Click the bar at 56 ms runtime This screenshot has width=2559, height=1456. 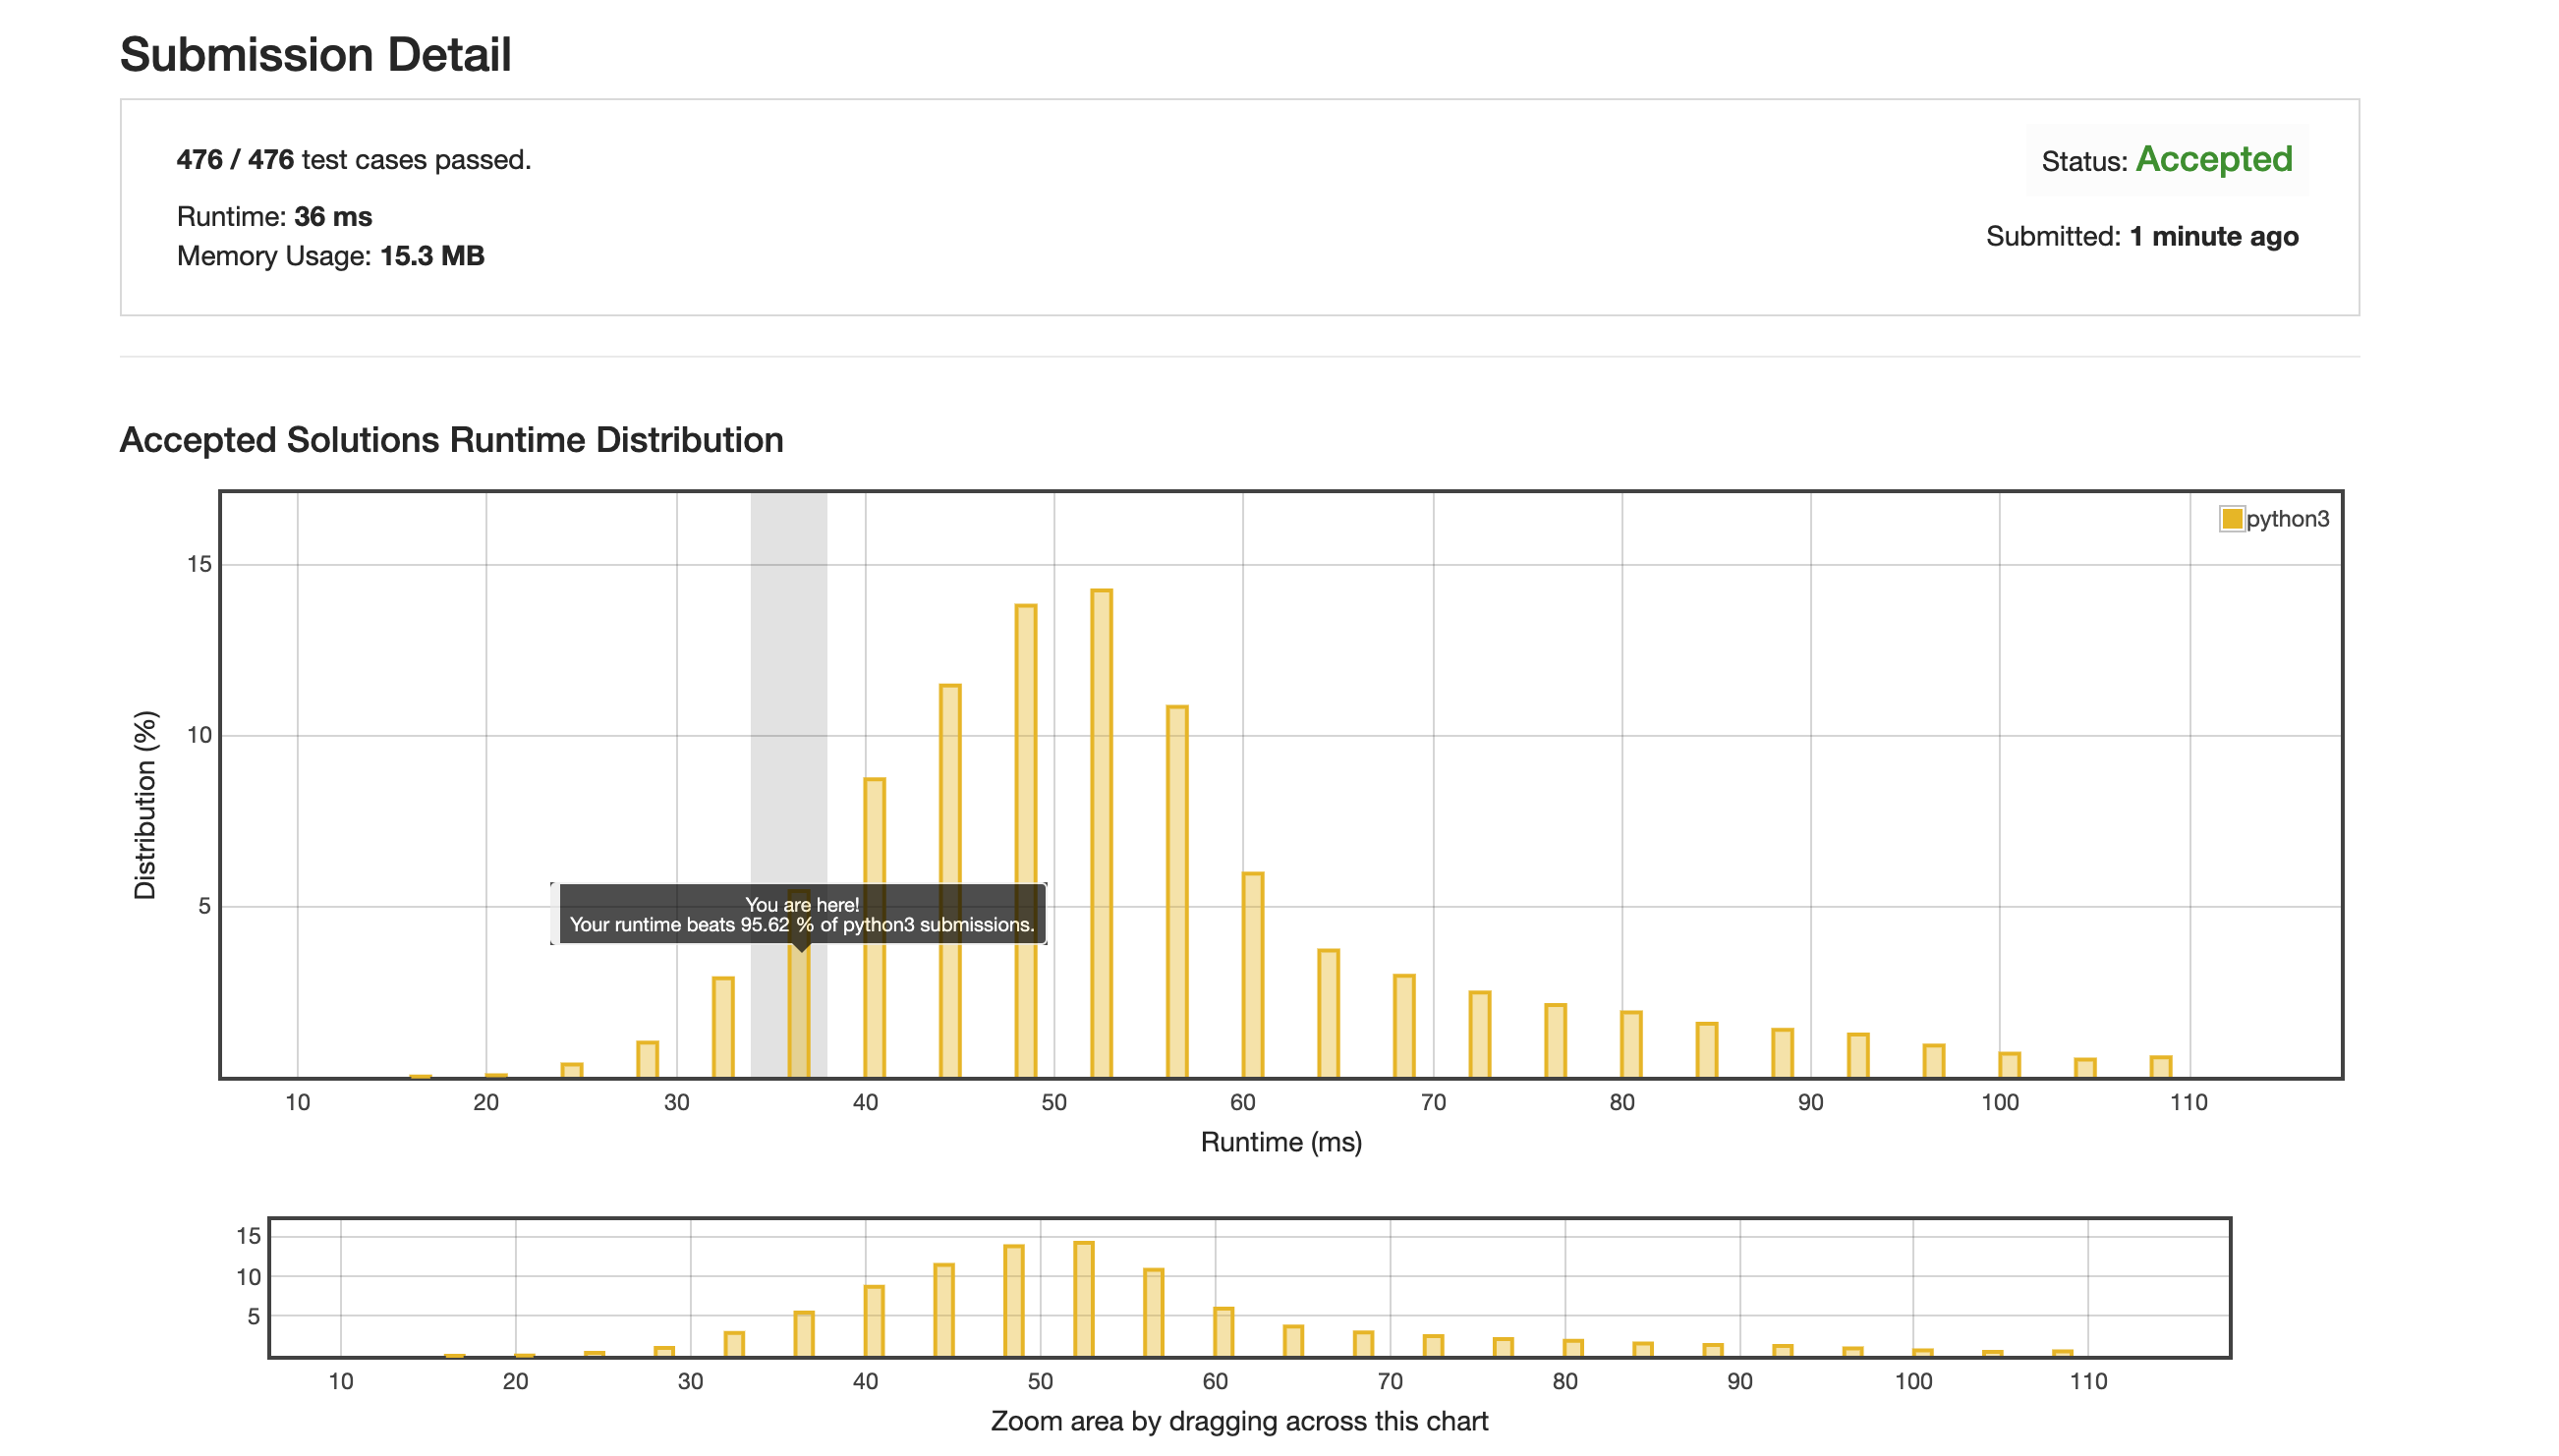coord(1177,890)
